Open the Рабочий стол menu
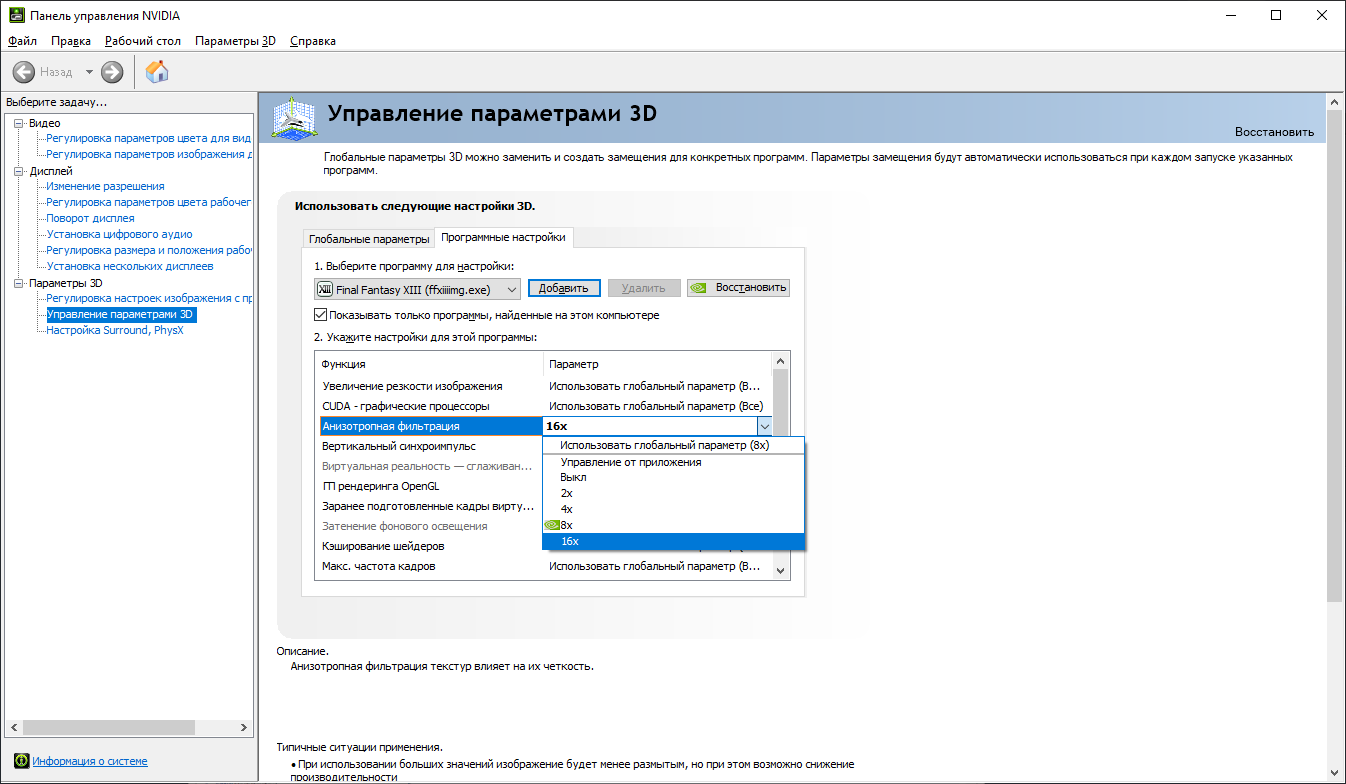 pos(143,41)
